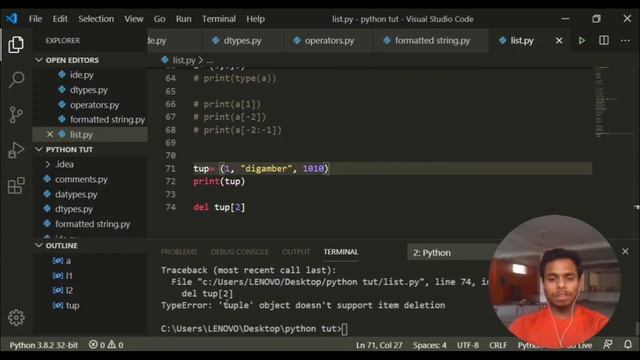Collapse the Outline section
Screen dimensions: 640x360
[39, 245]
